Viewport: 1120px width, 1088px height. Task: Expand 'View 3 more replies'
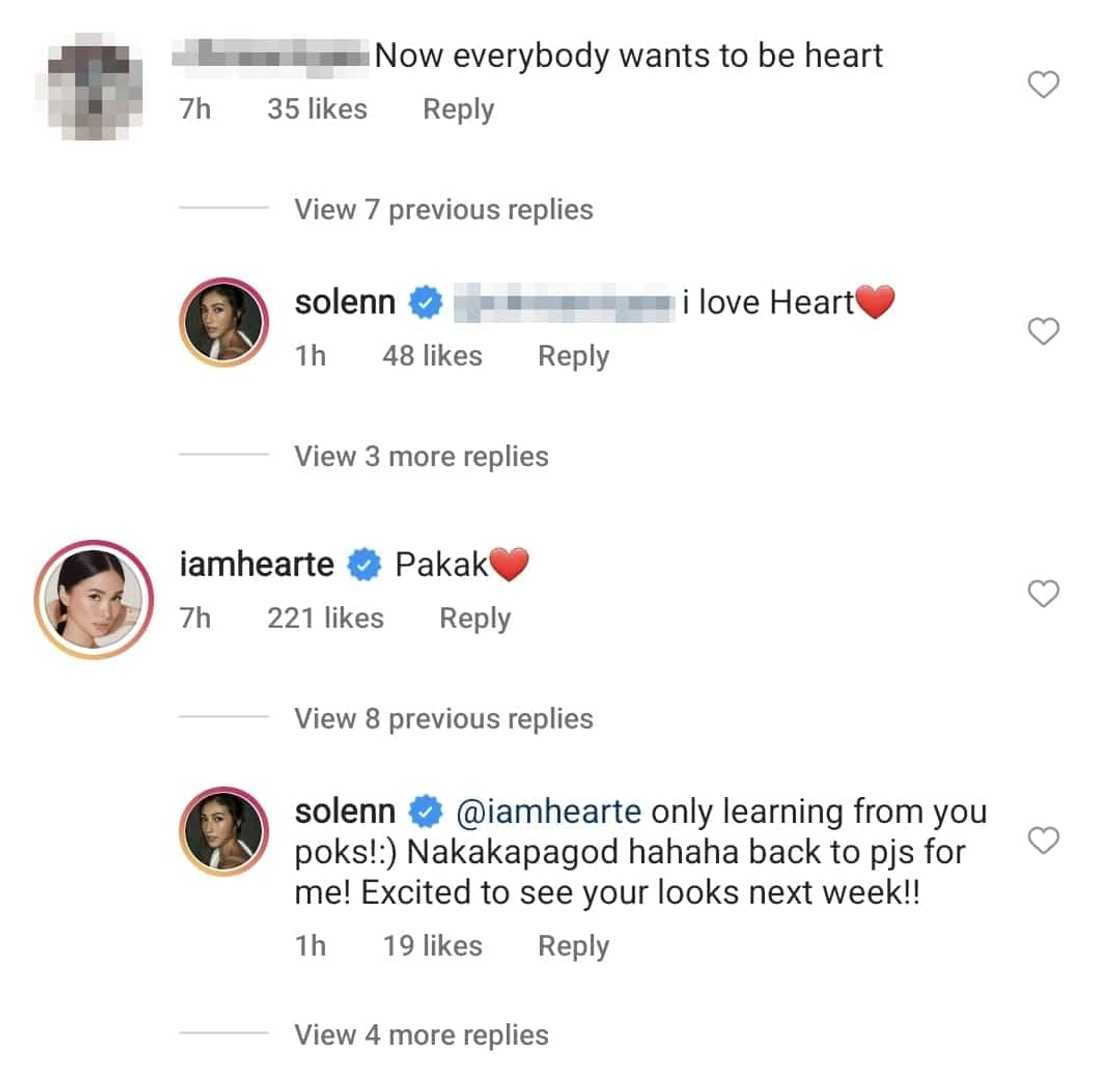pos(421,457)
